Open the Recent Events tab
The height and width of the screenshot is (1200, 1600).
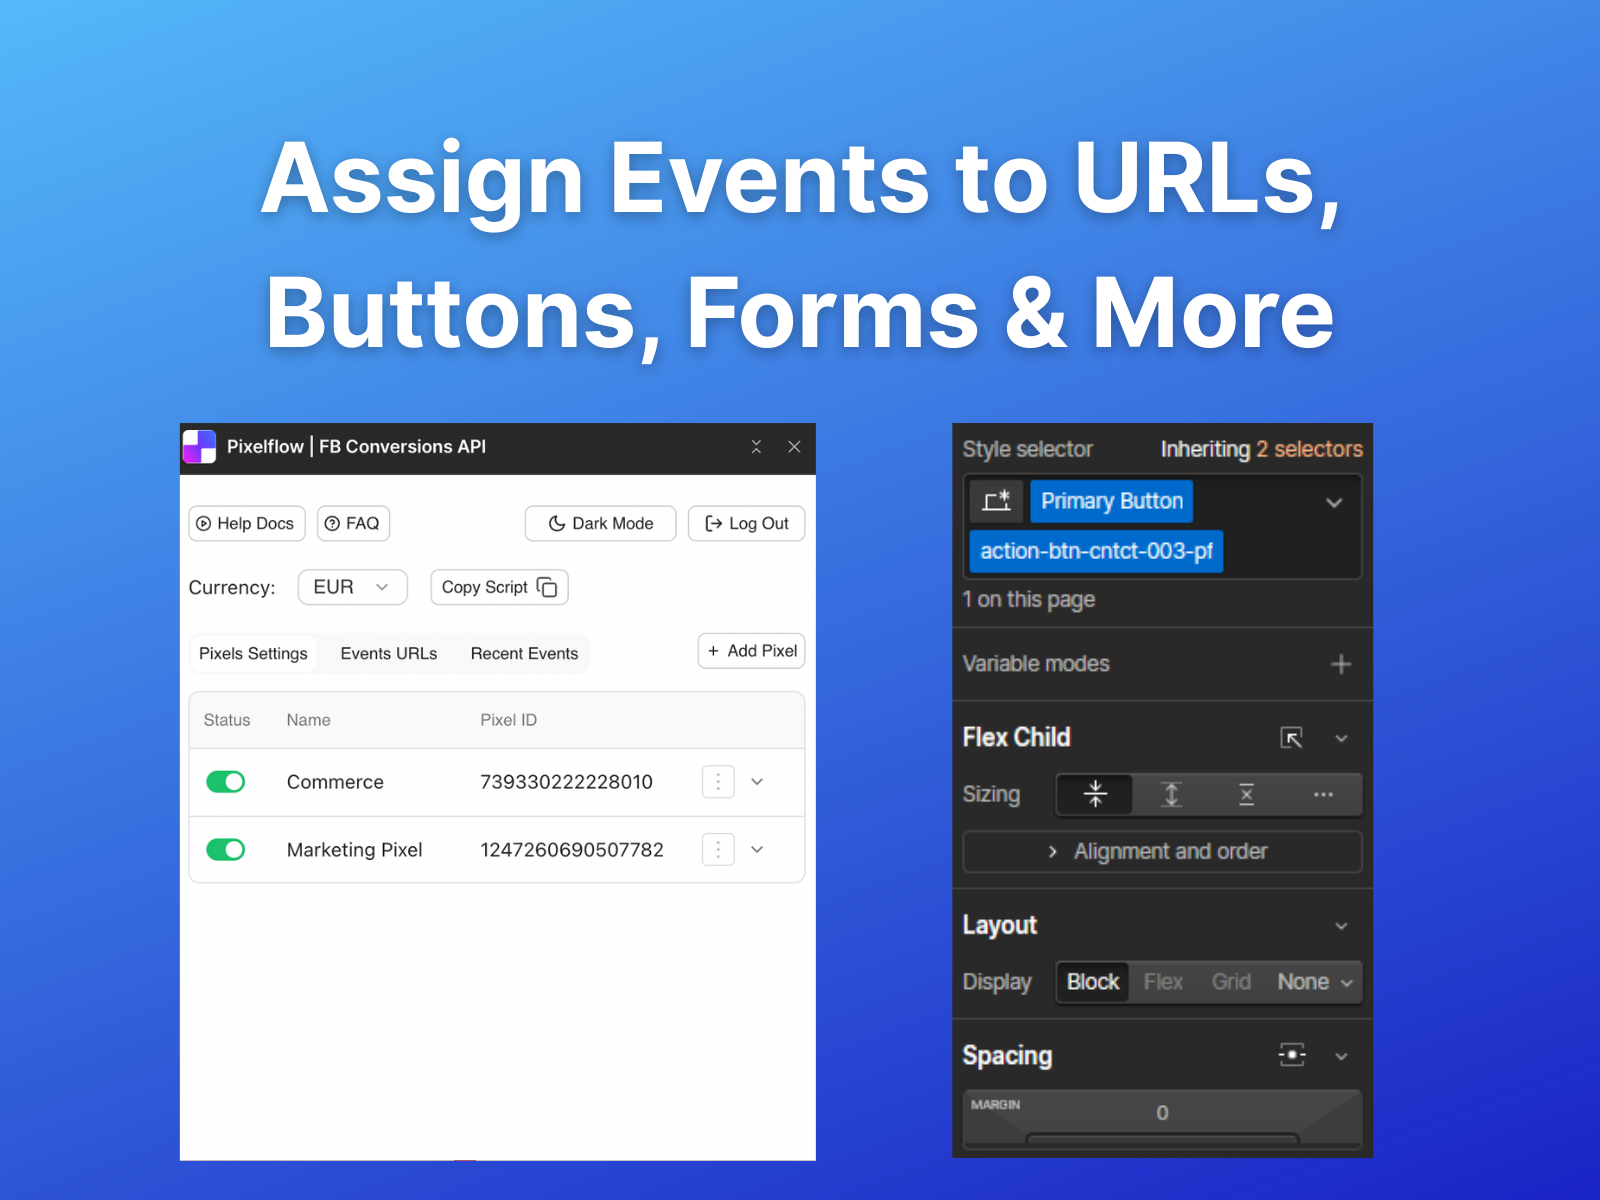[524, 653]
